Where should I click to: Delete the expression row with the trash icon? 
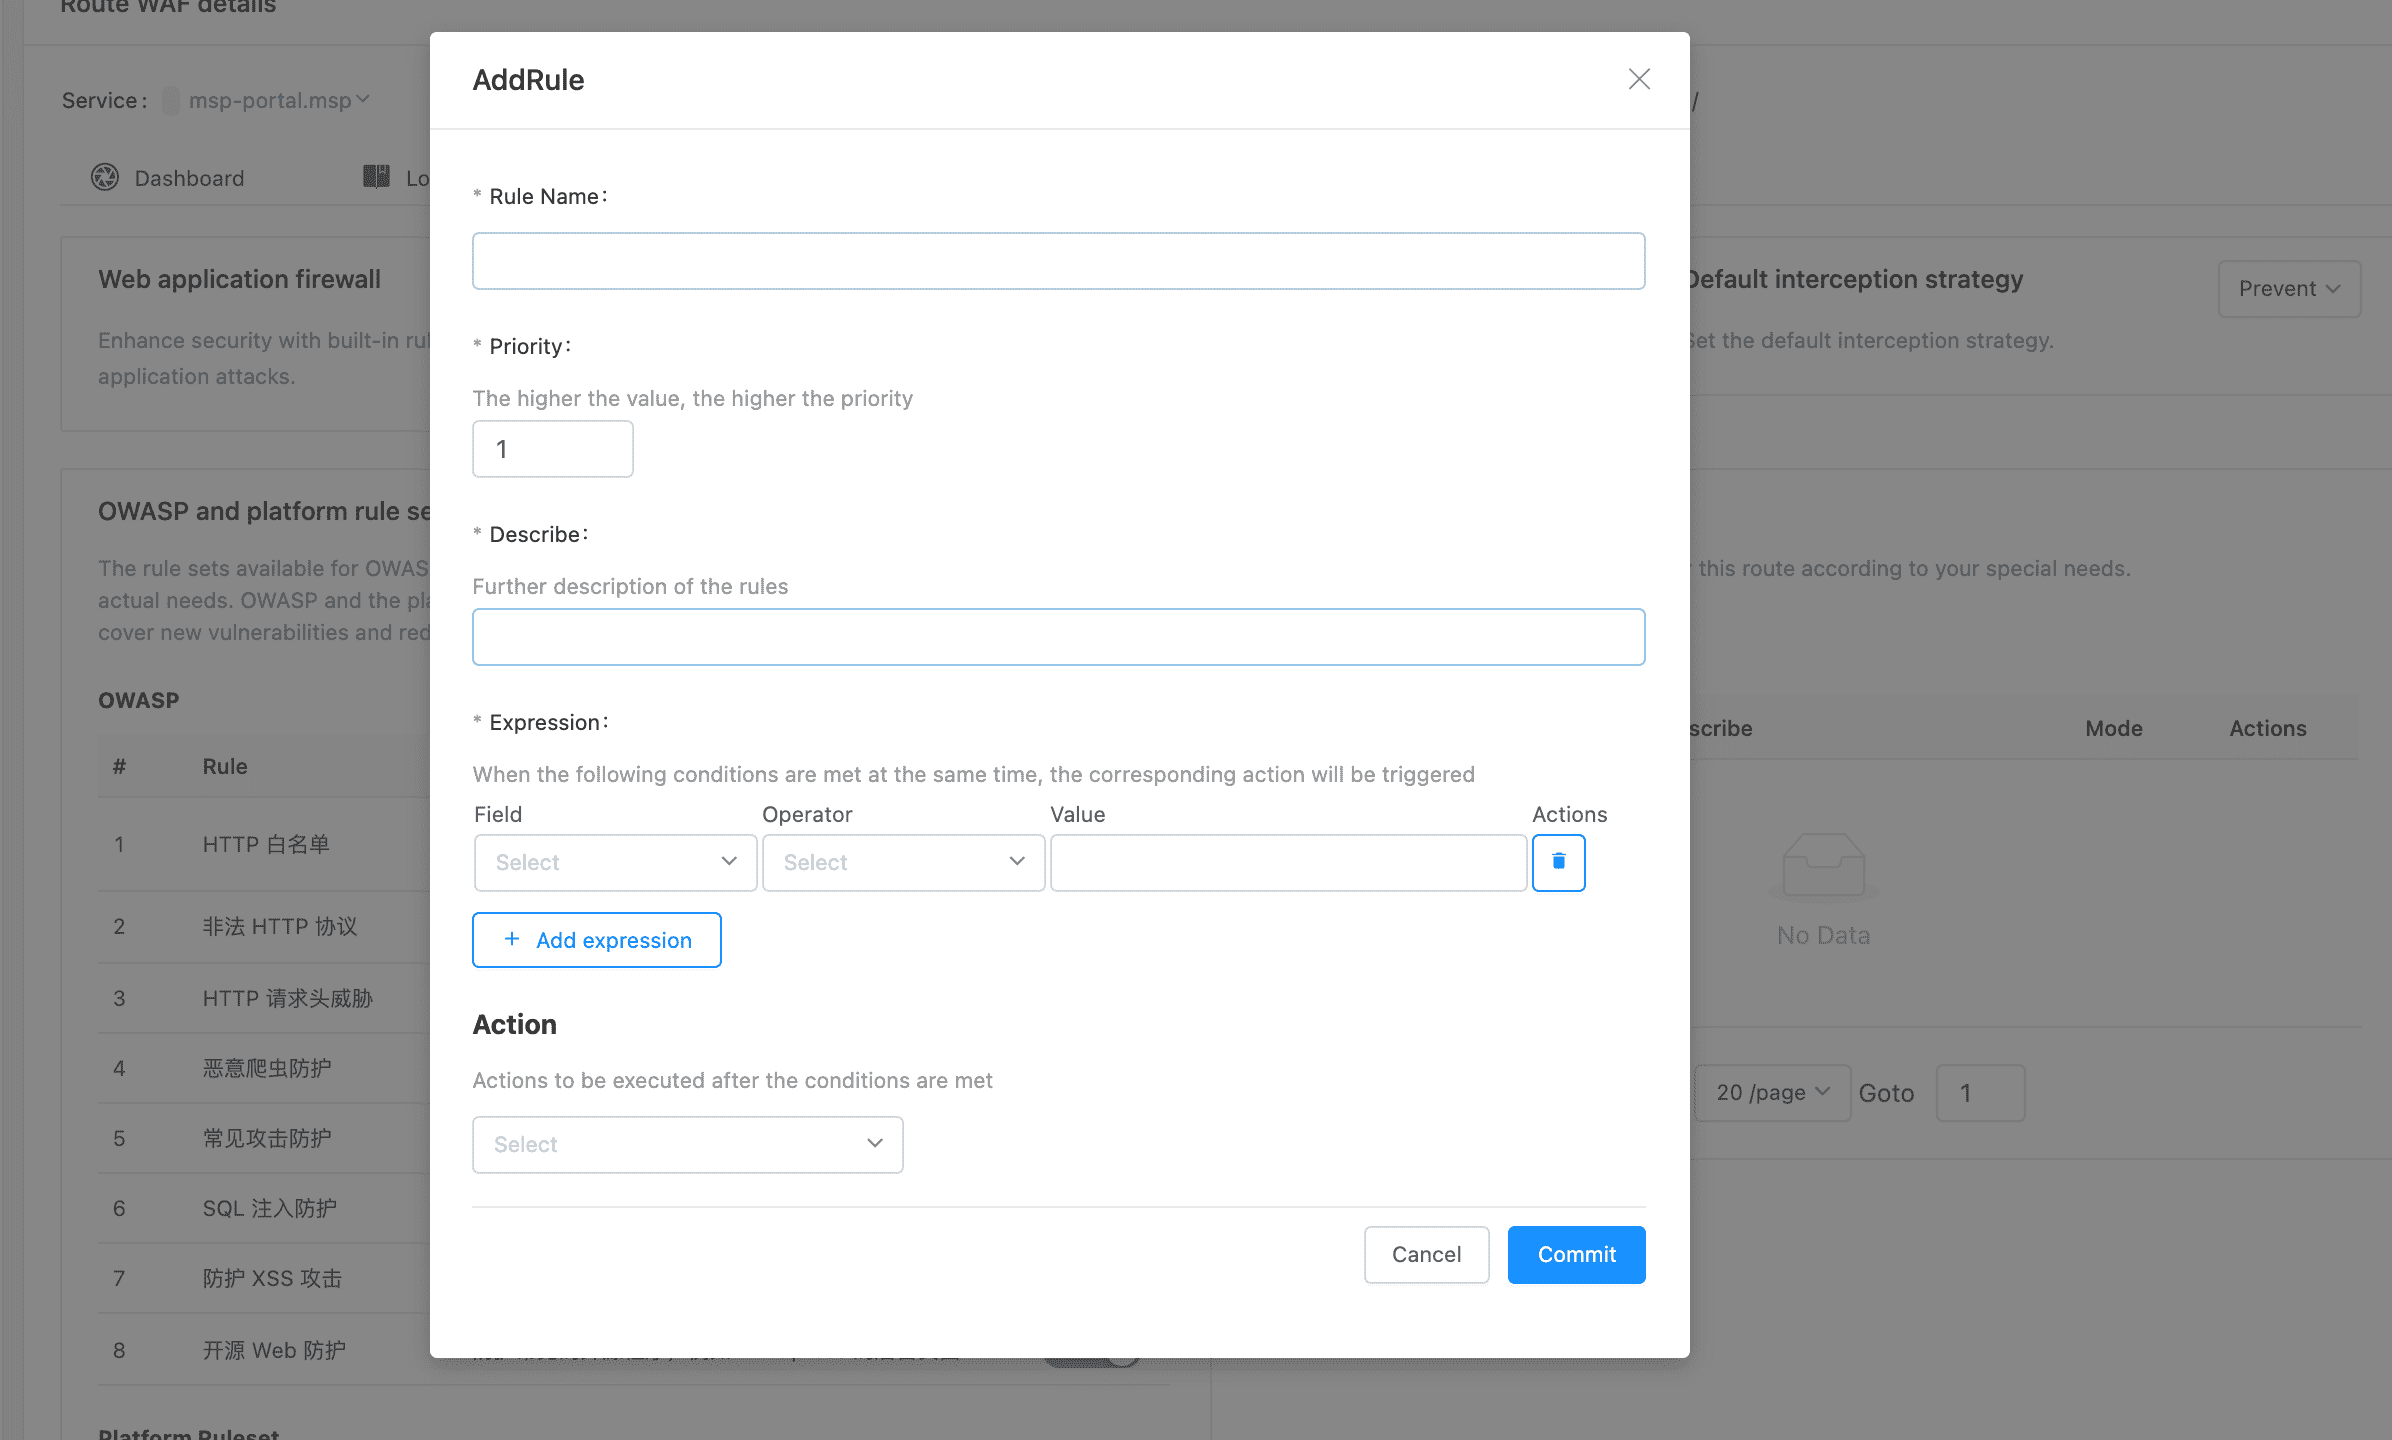pyautogui.click(x=1558, y=862)
